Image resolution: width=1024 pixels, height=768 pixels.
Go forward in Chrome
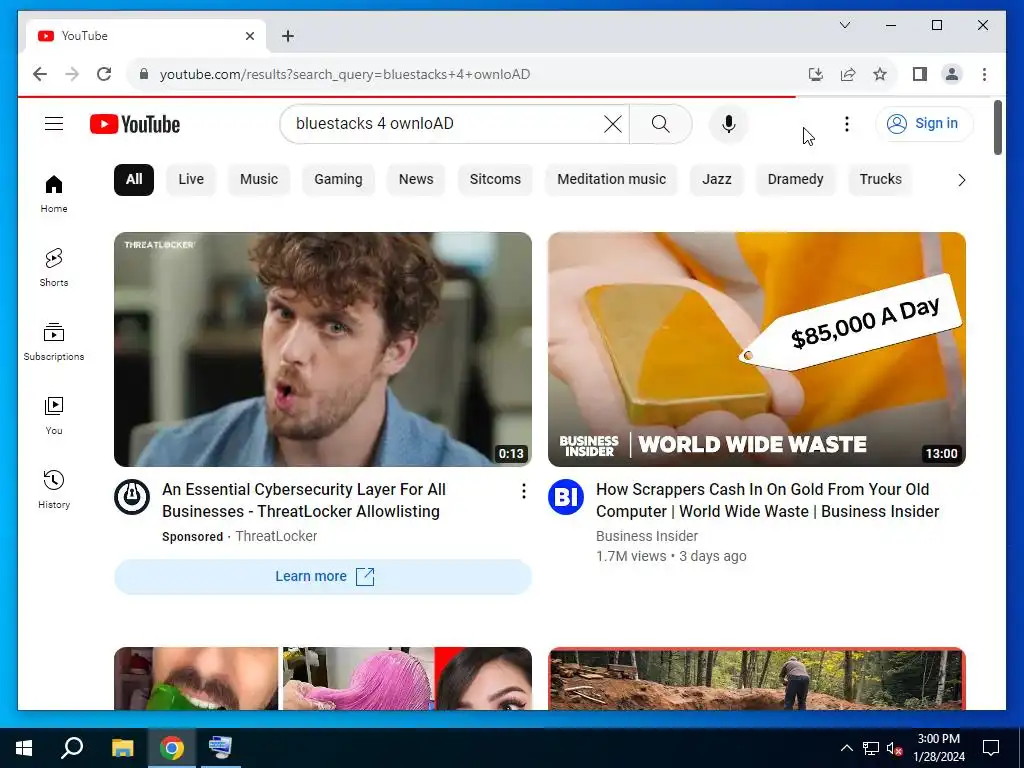coord(72,74)
